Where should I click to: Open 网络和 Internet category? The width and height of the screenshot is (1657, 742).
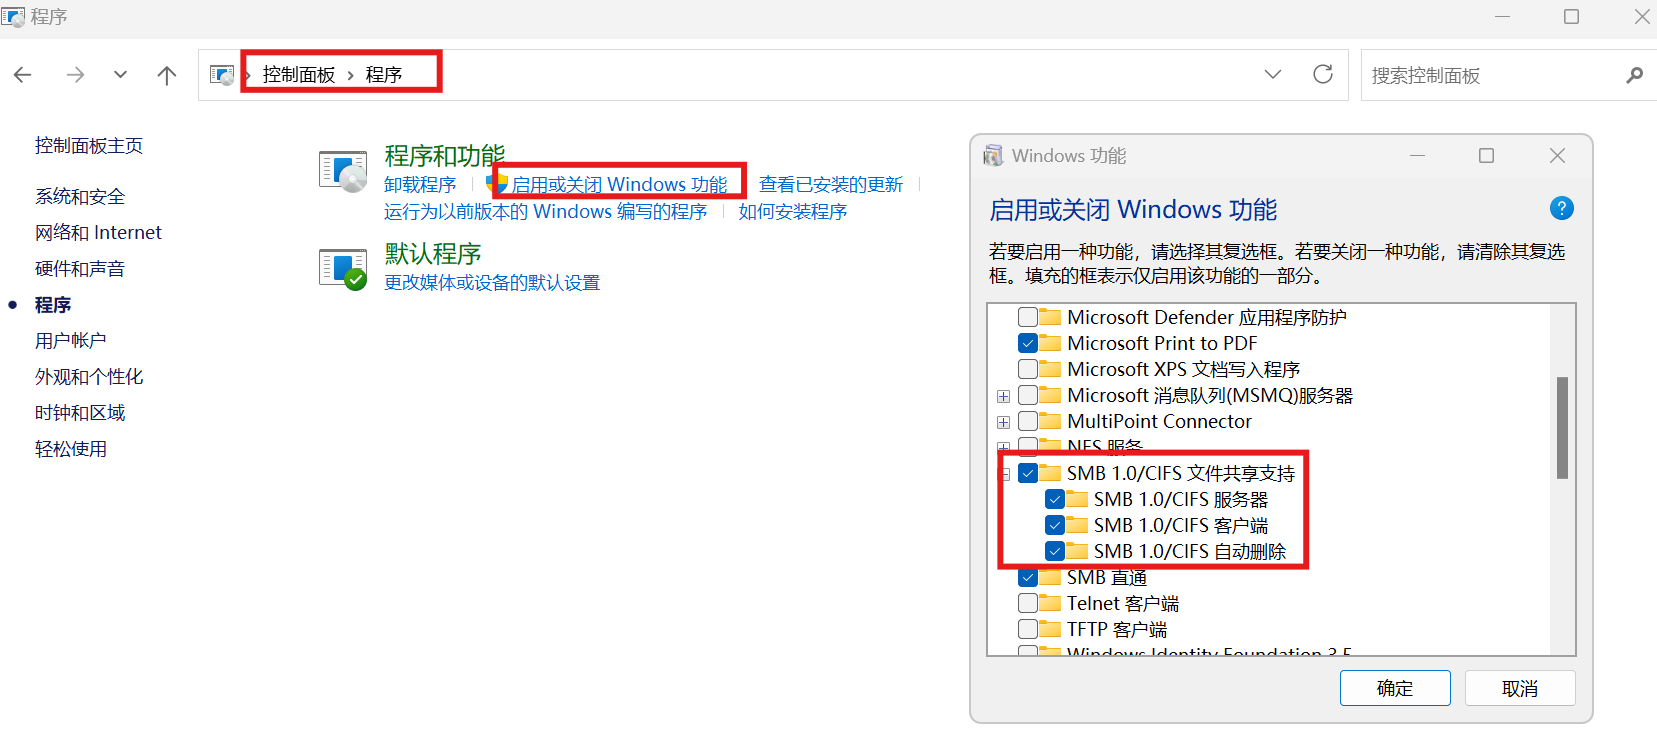98,233
